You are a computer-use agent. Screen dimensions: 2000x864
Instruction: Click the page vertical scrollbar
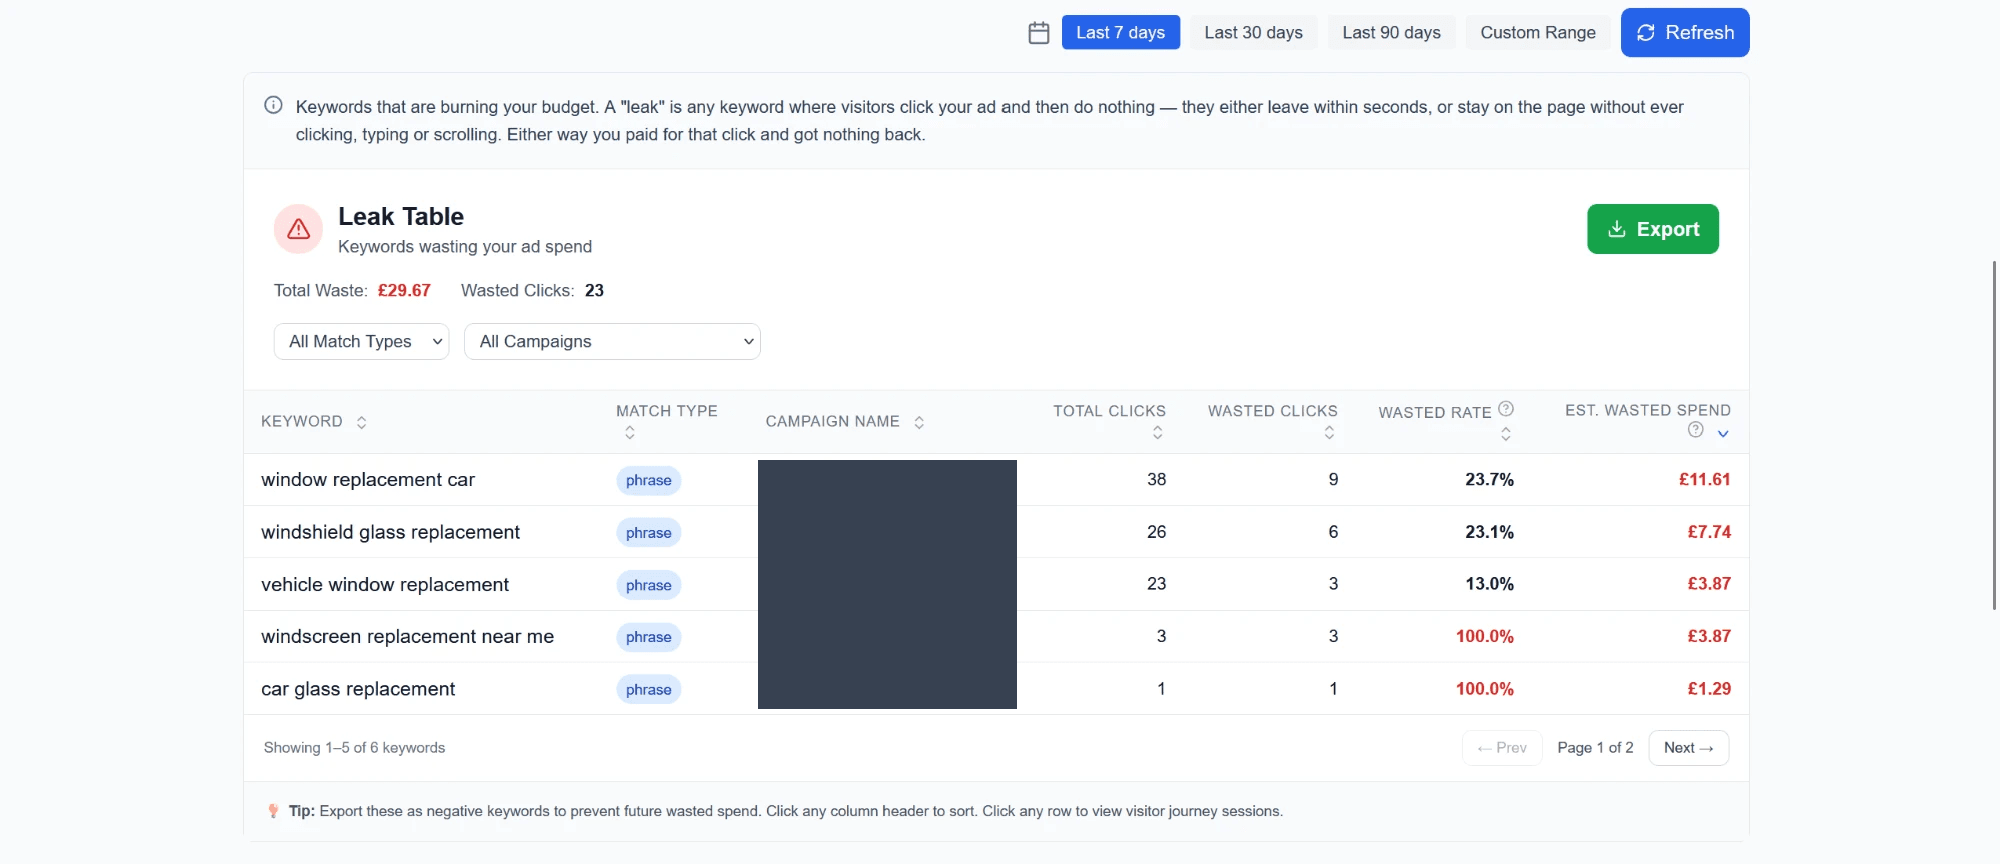pyautogui.click(x=1994, y=435)
